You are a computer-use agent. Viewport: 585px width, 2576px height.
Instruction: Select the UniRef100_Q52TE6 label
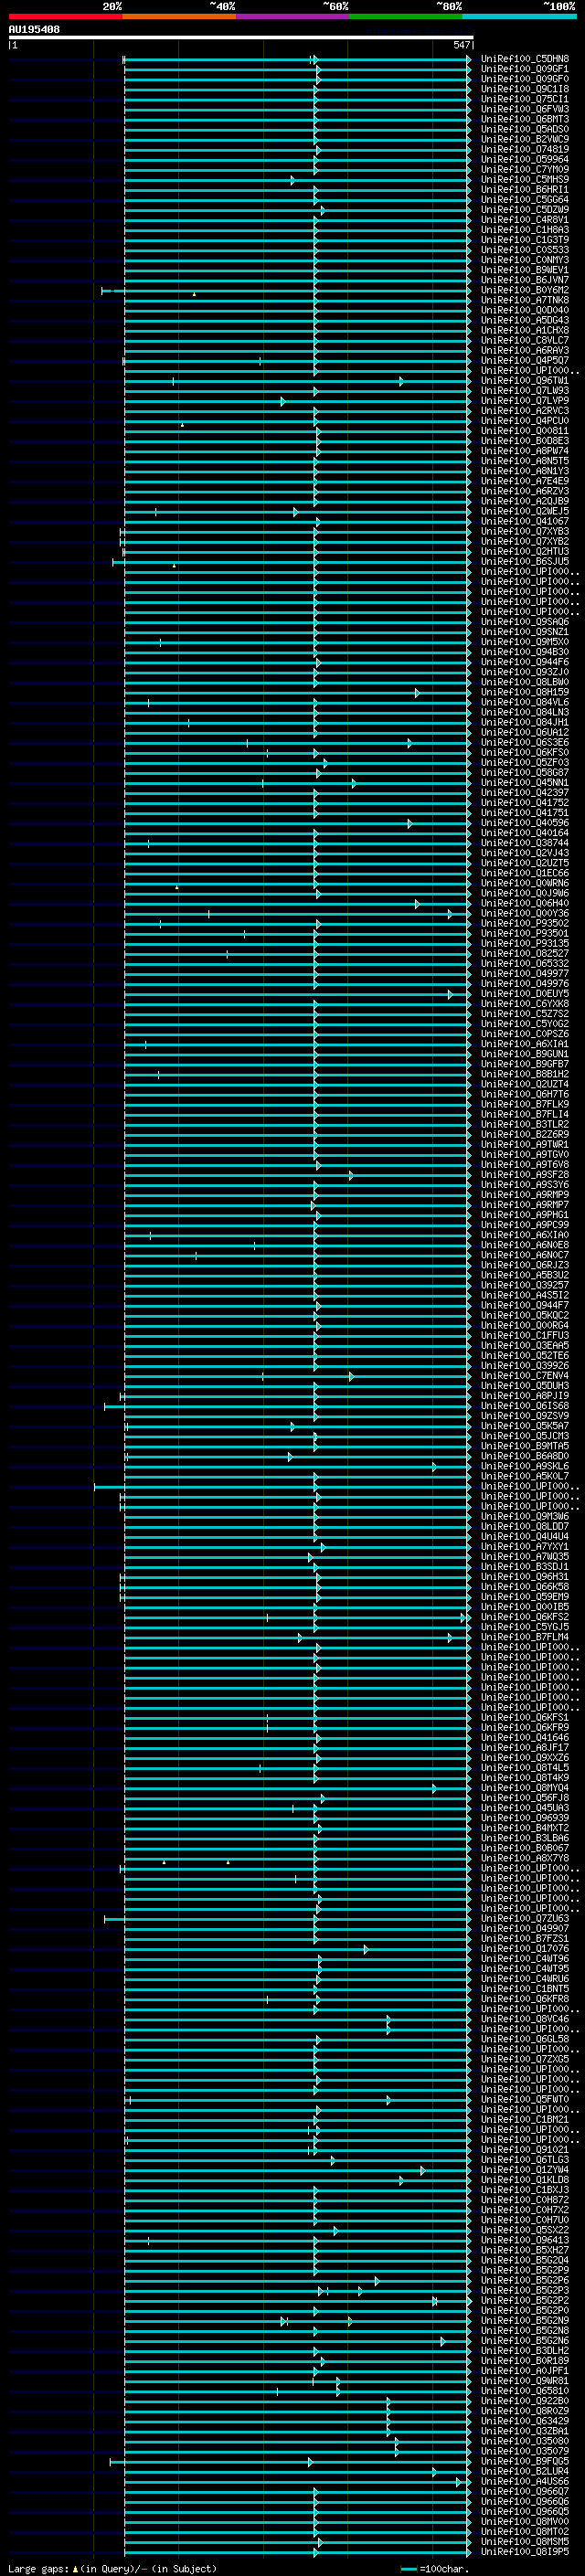click(525, 1355)
